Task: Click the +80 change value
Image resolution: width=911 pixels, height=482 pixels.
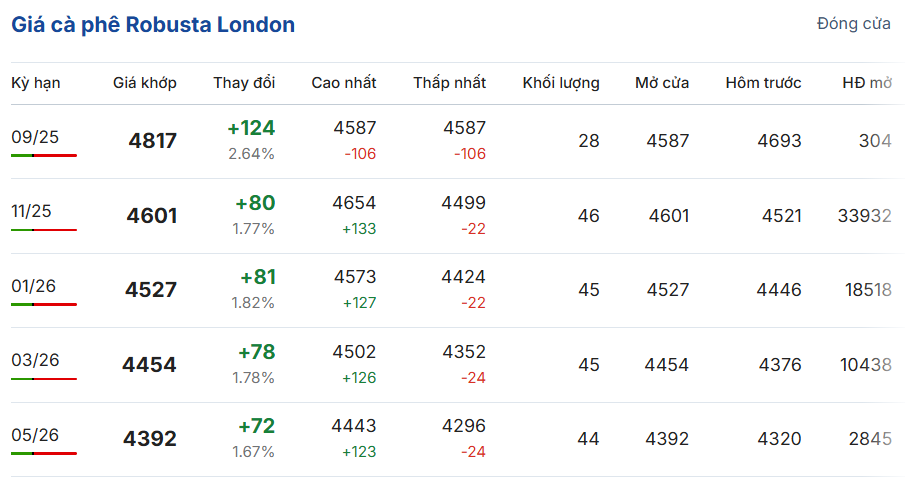Action: [255, 203]
